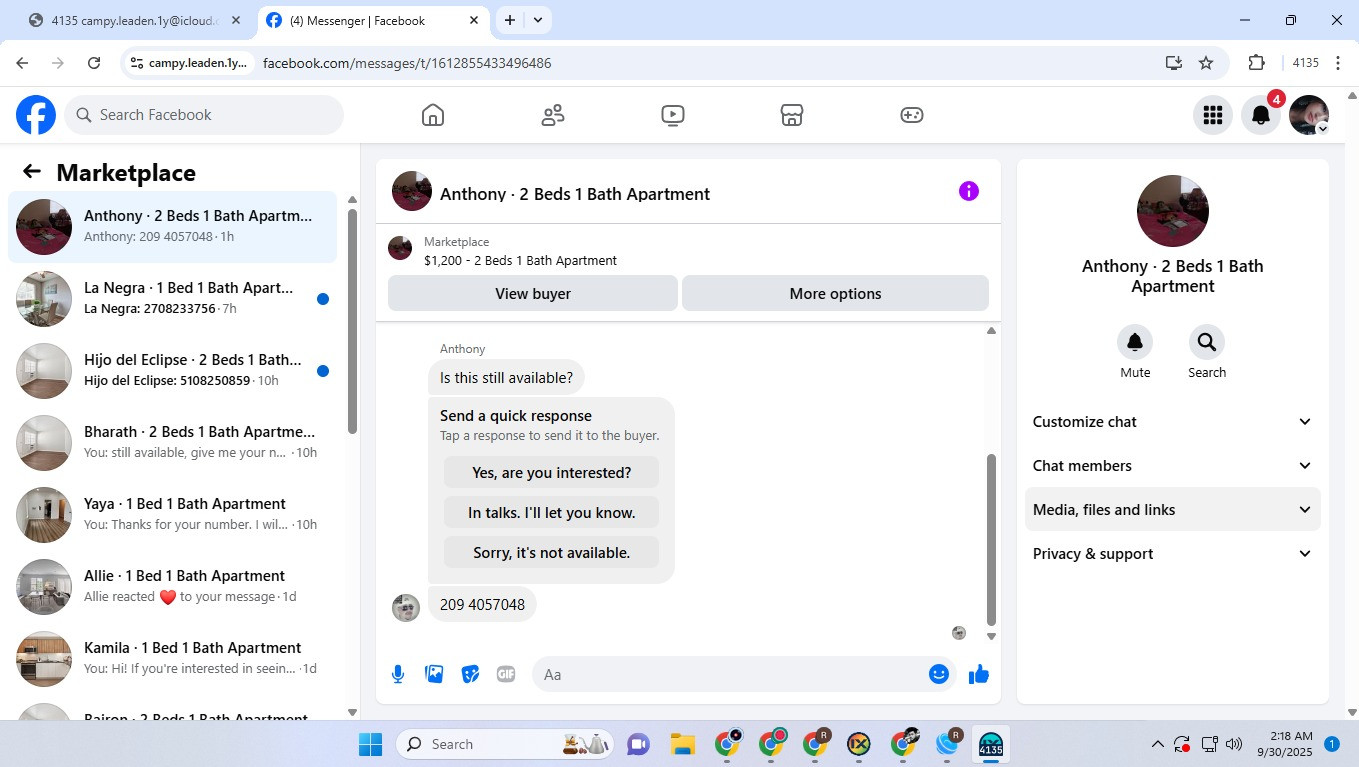The image size is (1359, 767).
Task: Expand the Privacy & support section
Action: (1173, 554)
